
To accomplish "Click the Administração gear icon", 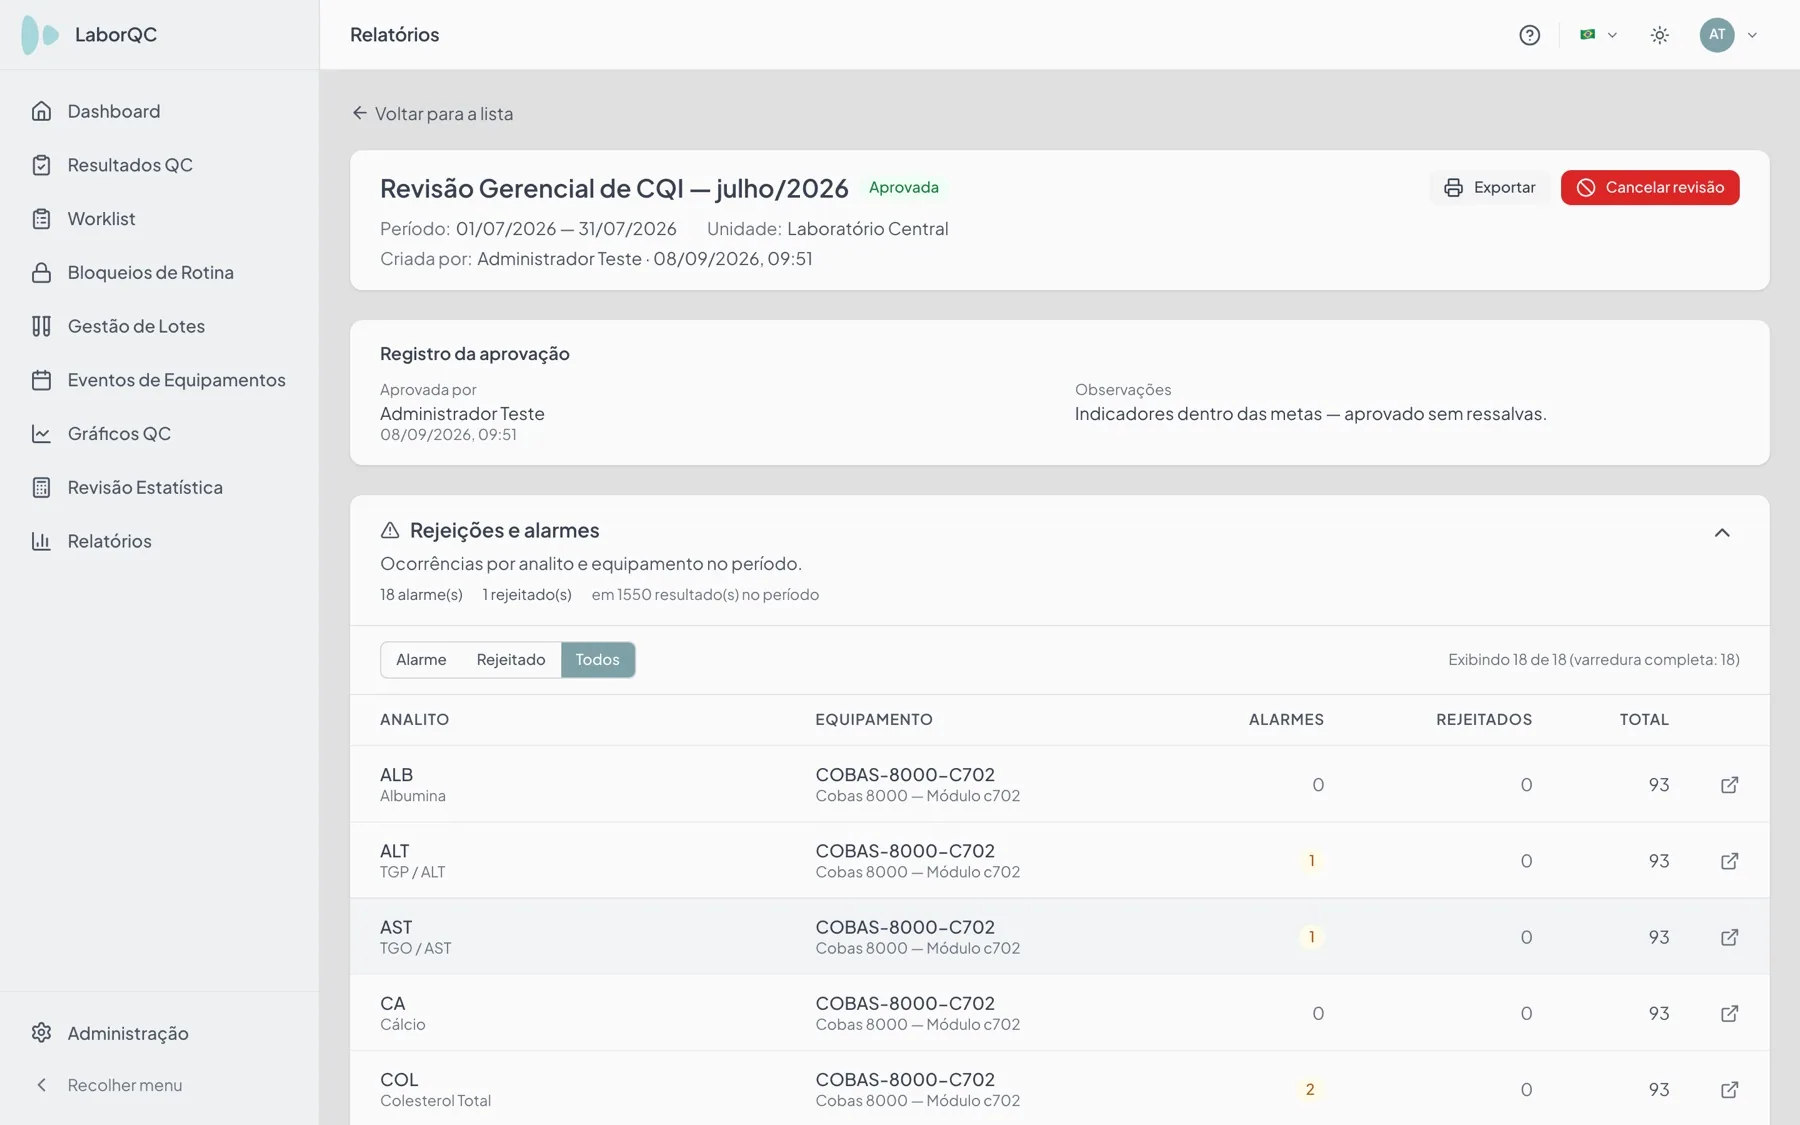I will pyautogui.click(x=41, y=1033).
